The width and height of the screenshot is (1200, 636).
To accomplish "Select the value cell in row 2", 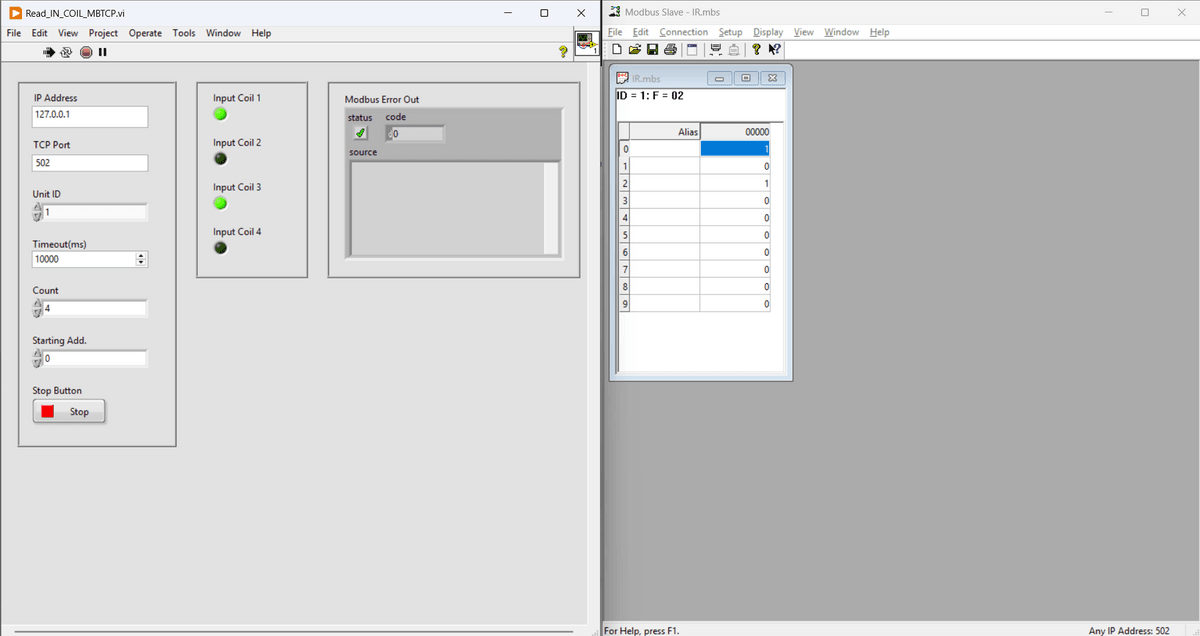I will [735, 184].
